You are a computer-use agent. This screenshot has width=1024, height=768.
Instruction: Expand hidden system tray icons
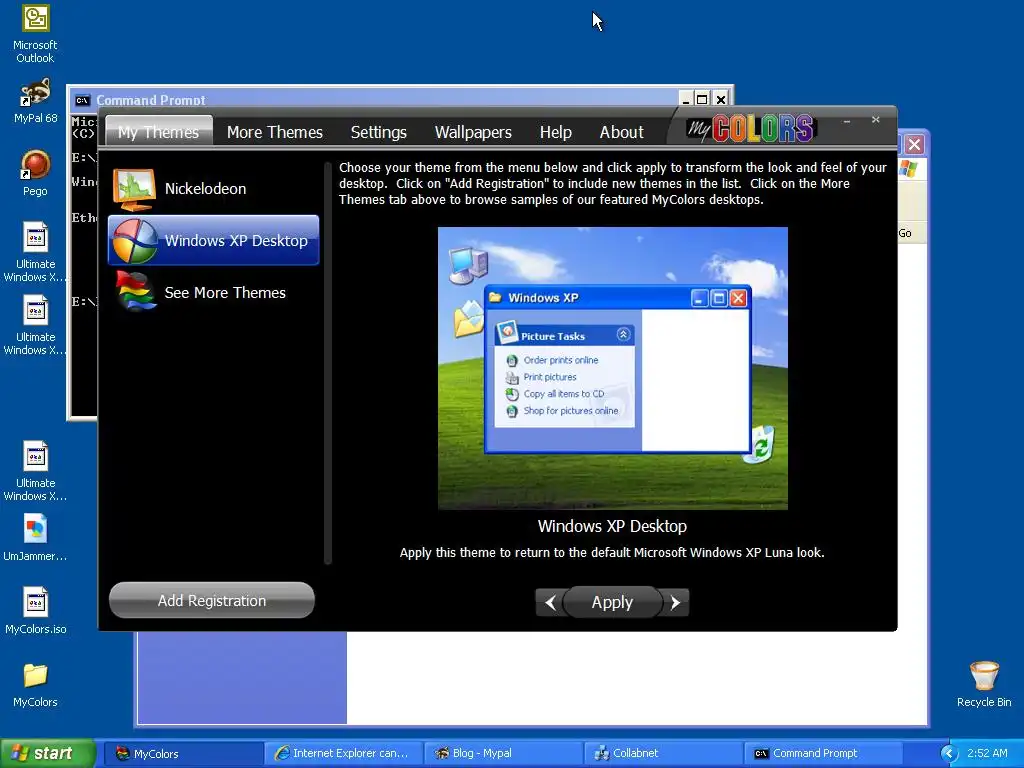click(x=949, y=754)
